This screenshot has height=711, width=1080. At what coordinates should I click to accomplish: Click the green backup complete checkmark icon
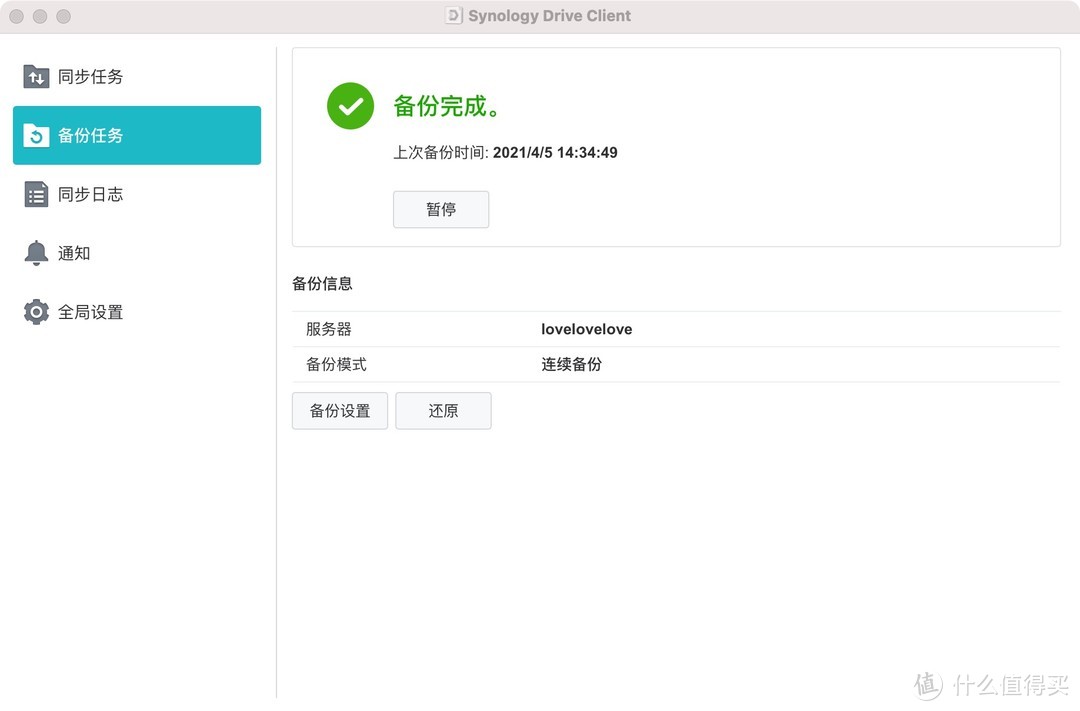(x=350, y=106)
